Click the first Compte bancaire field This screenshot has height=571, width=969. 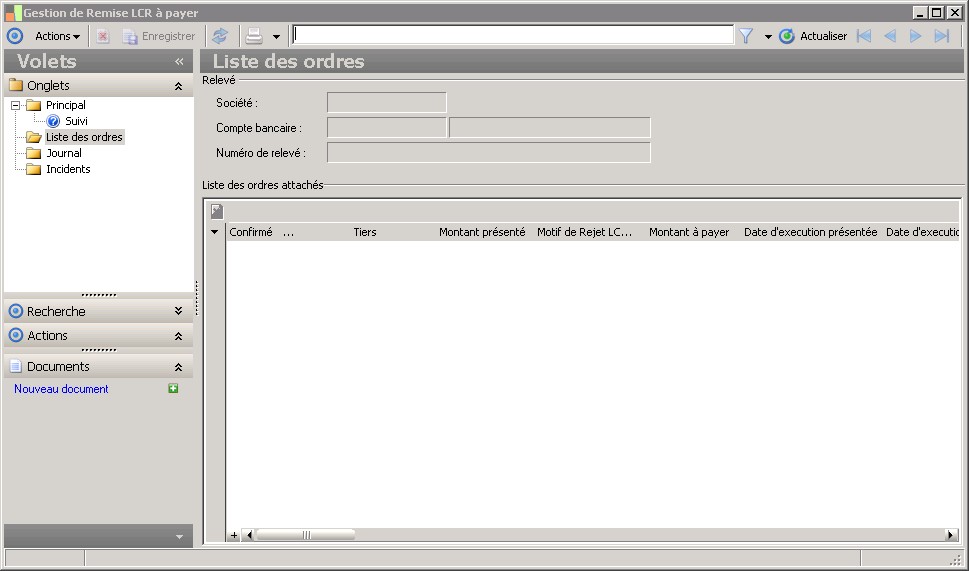click(x=386, y=127)
